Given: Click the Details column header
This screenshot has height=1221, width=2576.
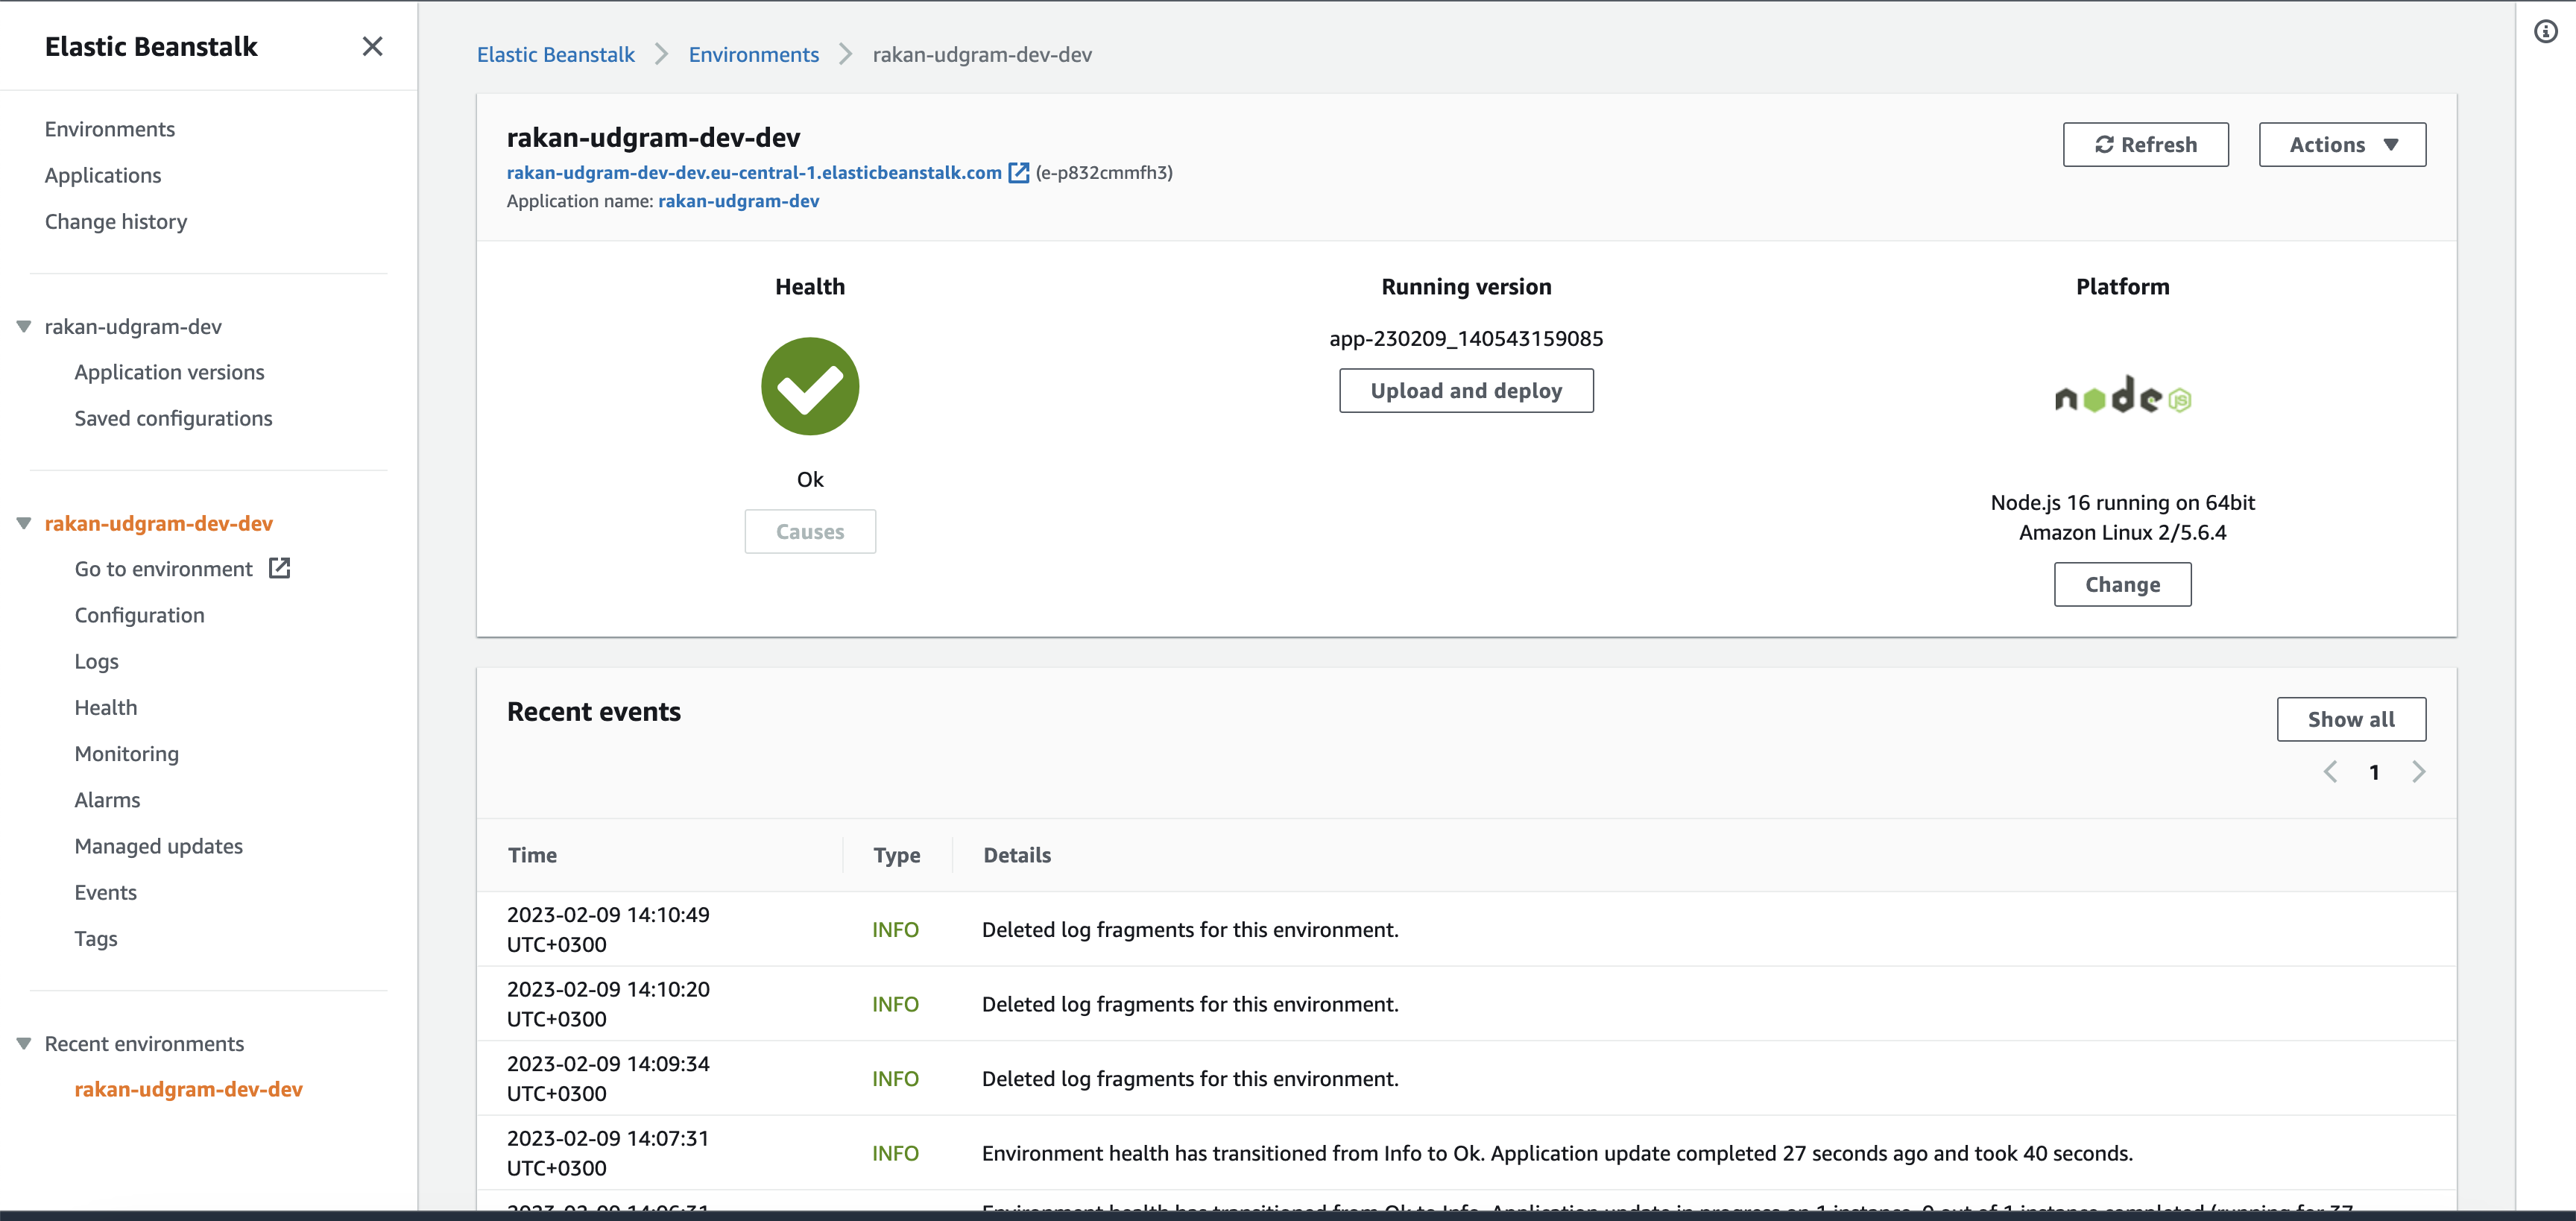Looking at the screenshot, I should point(1016,855).
